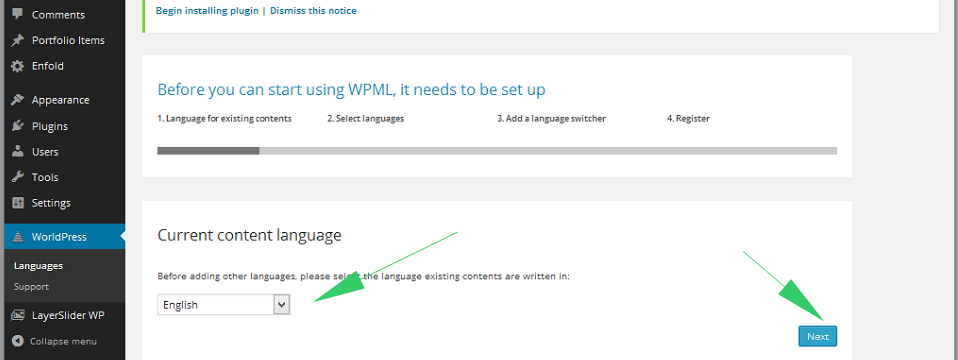Click the Plugins plug icon

(x=18, y=127)
